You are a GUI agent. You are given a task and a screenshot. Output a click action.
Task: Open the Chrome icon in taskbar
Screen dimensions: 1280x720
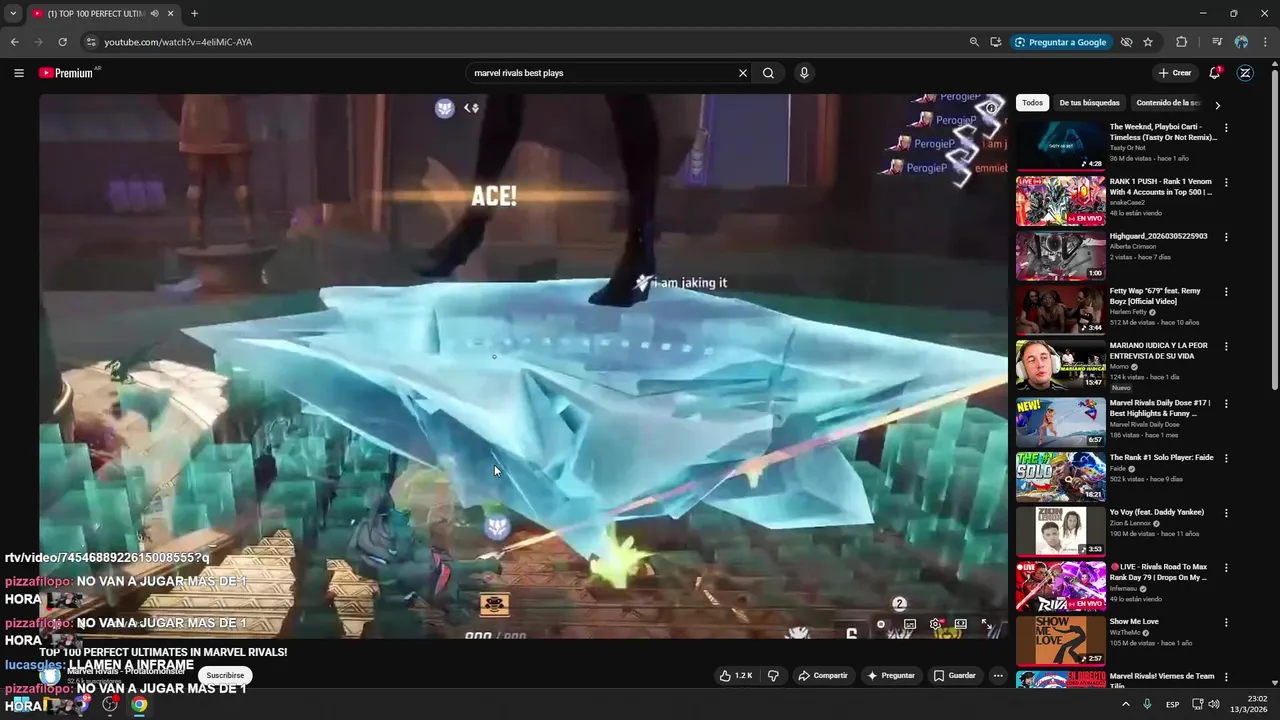139,704
